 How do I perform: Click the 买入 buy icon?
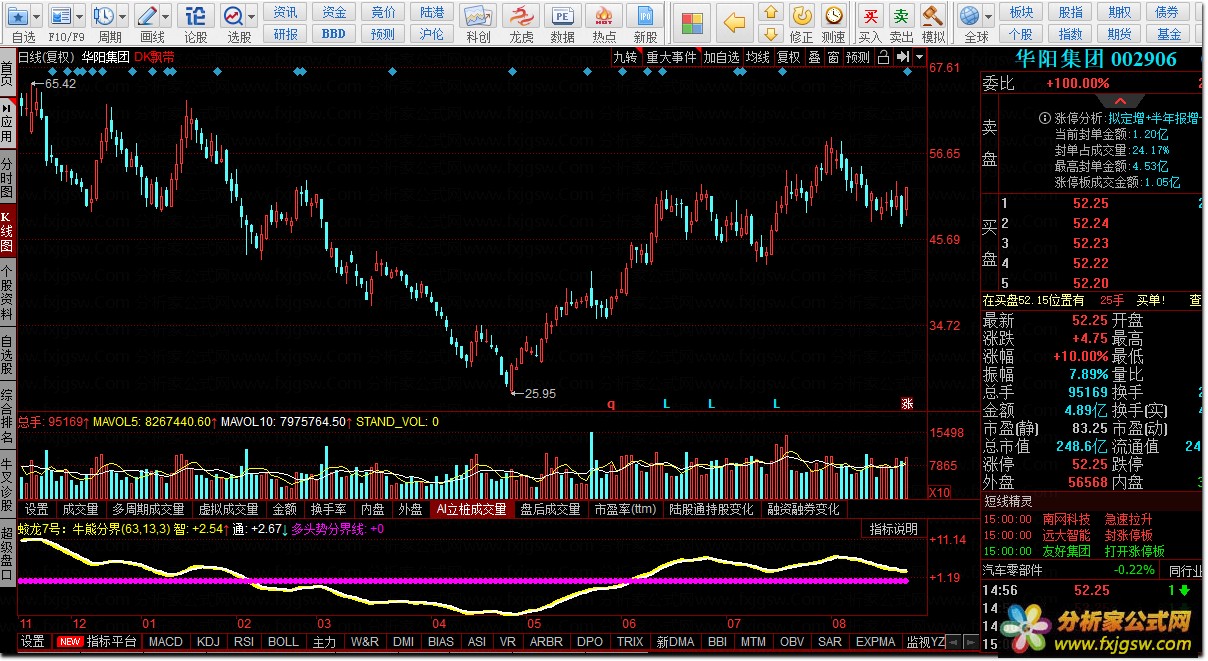[x=871, y=15]
